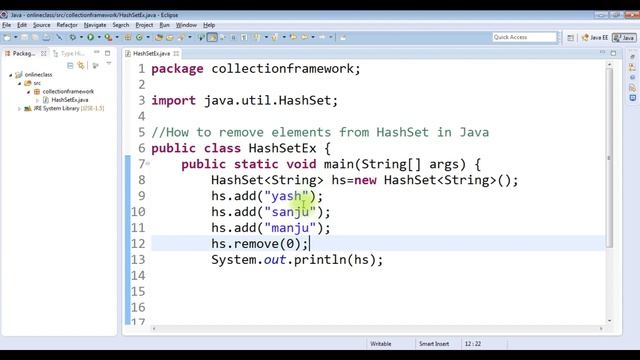
Task: Expand the JRE System Library node
Action: [x=19, y=109]
